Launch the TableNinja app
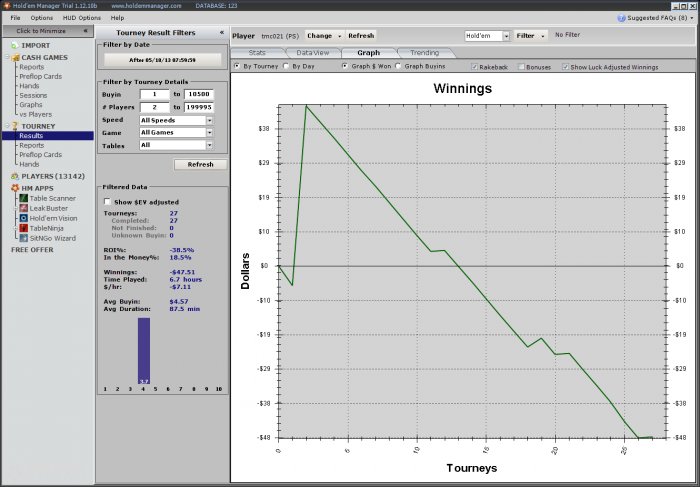This screenshot has width=700, height=487. [47, 228]
